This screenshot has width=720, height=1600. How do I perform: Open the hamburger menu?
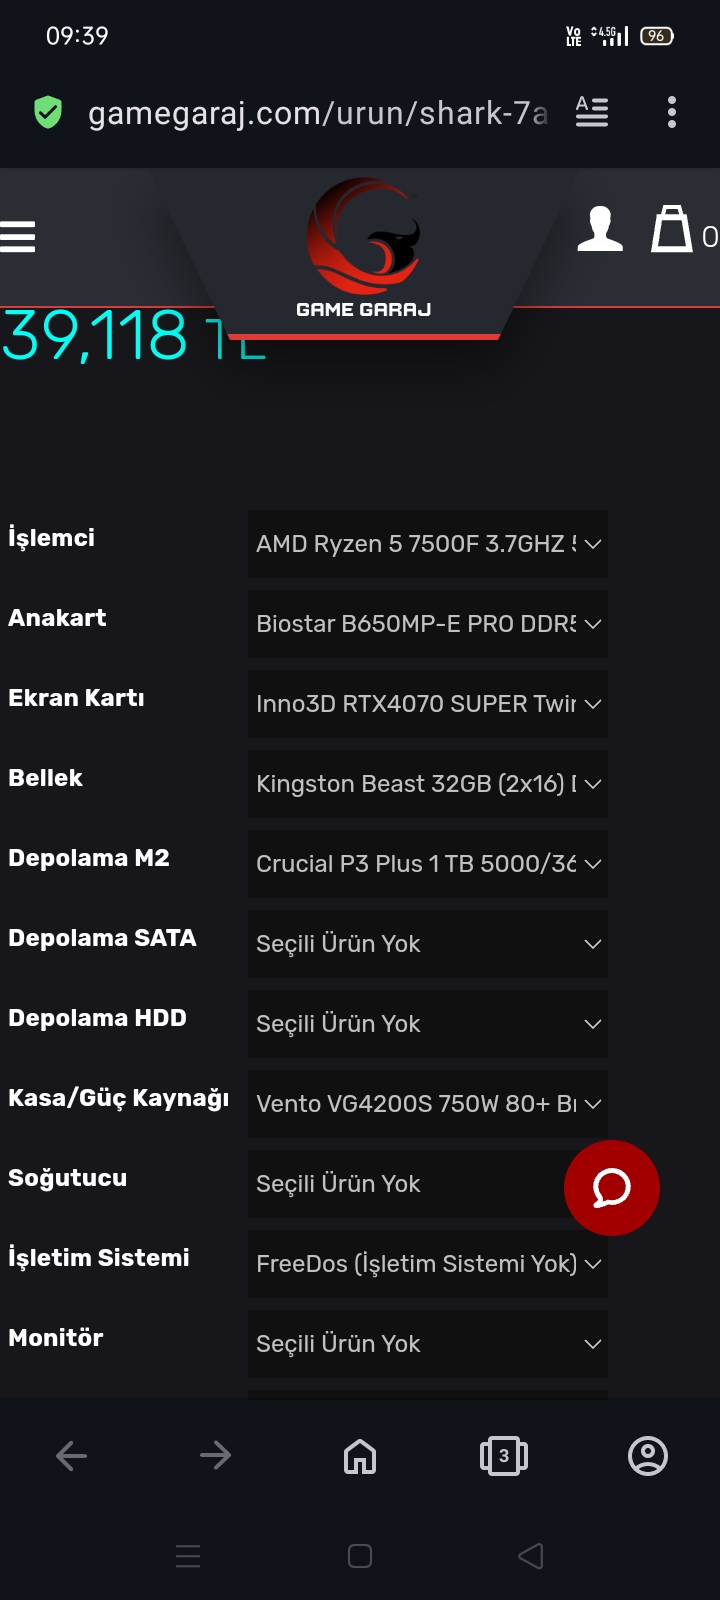coord(18,237)
